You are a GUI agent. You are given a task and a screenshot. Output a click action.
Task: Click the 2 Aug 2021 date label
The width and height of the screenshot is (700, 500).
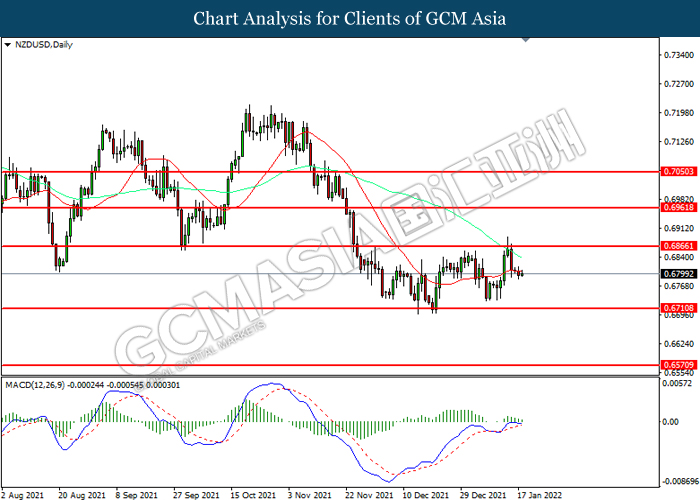23,495
